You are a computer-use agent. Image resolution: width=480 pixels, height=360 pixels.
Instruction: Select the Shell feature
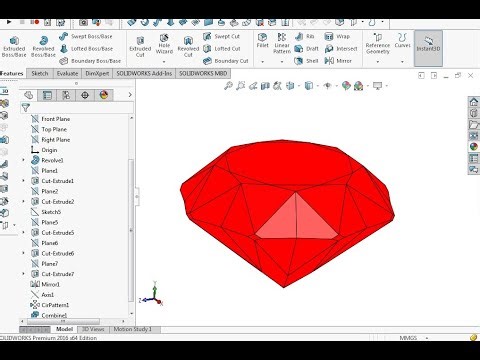(x=306, y=61)
